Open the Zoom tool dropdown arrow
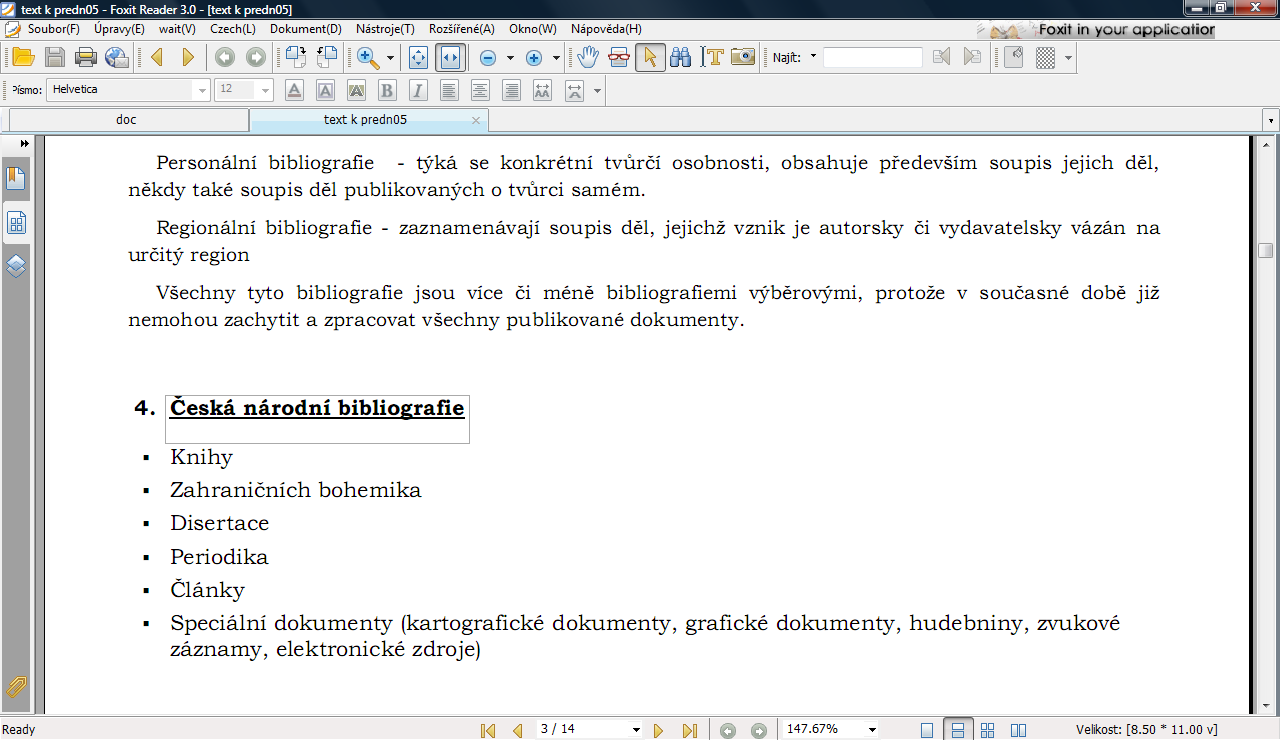Image resolution: width=1280 pixels, height=740 pixels. pyautogui.click(x=390, y=58)
